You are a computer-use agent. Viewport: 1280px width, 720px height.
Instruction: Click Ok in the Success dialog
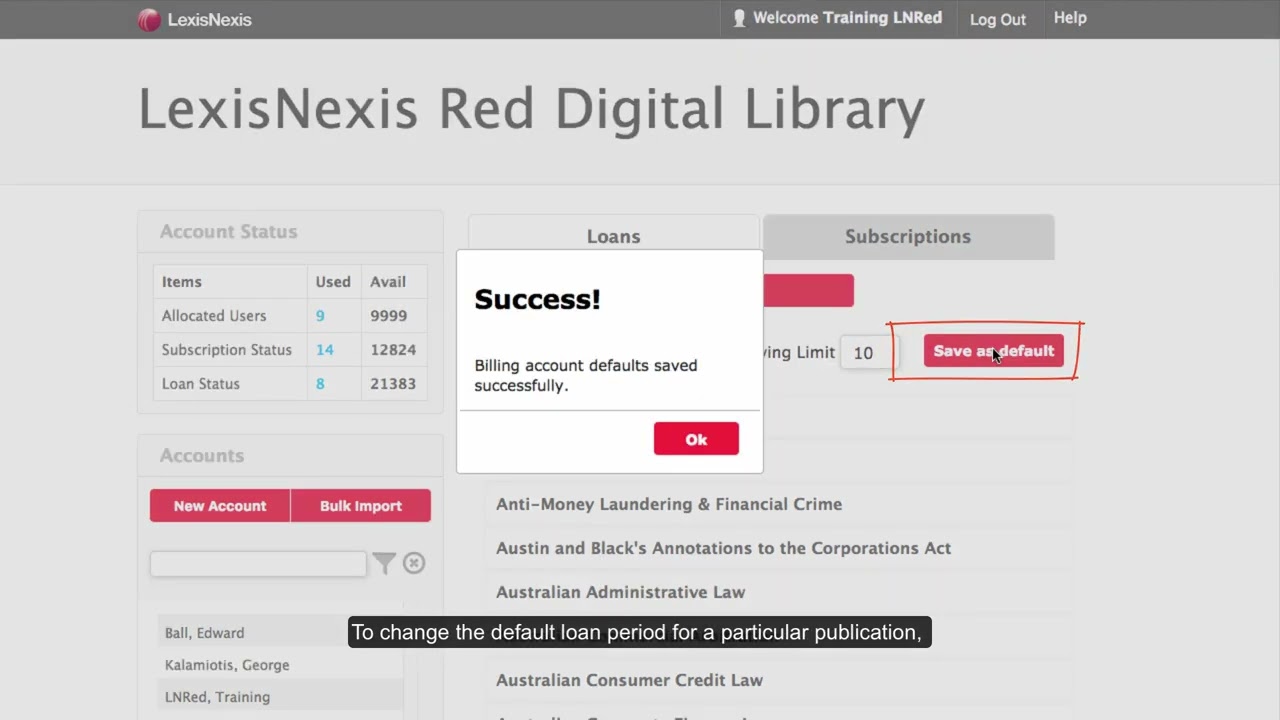(696, 439)
